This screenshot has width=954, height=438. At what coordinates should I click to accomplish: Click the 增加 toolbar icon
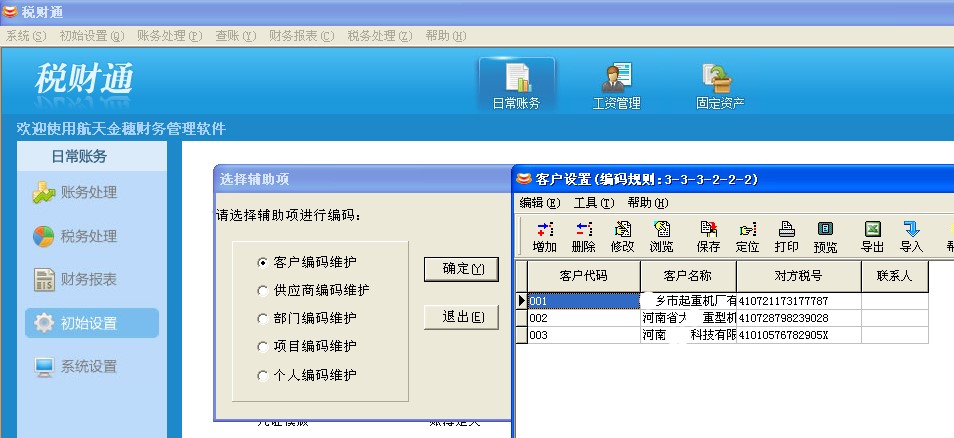click(x=545, y=237)
